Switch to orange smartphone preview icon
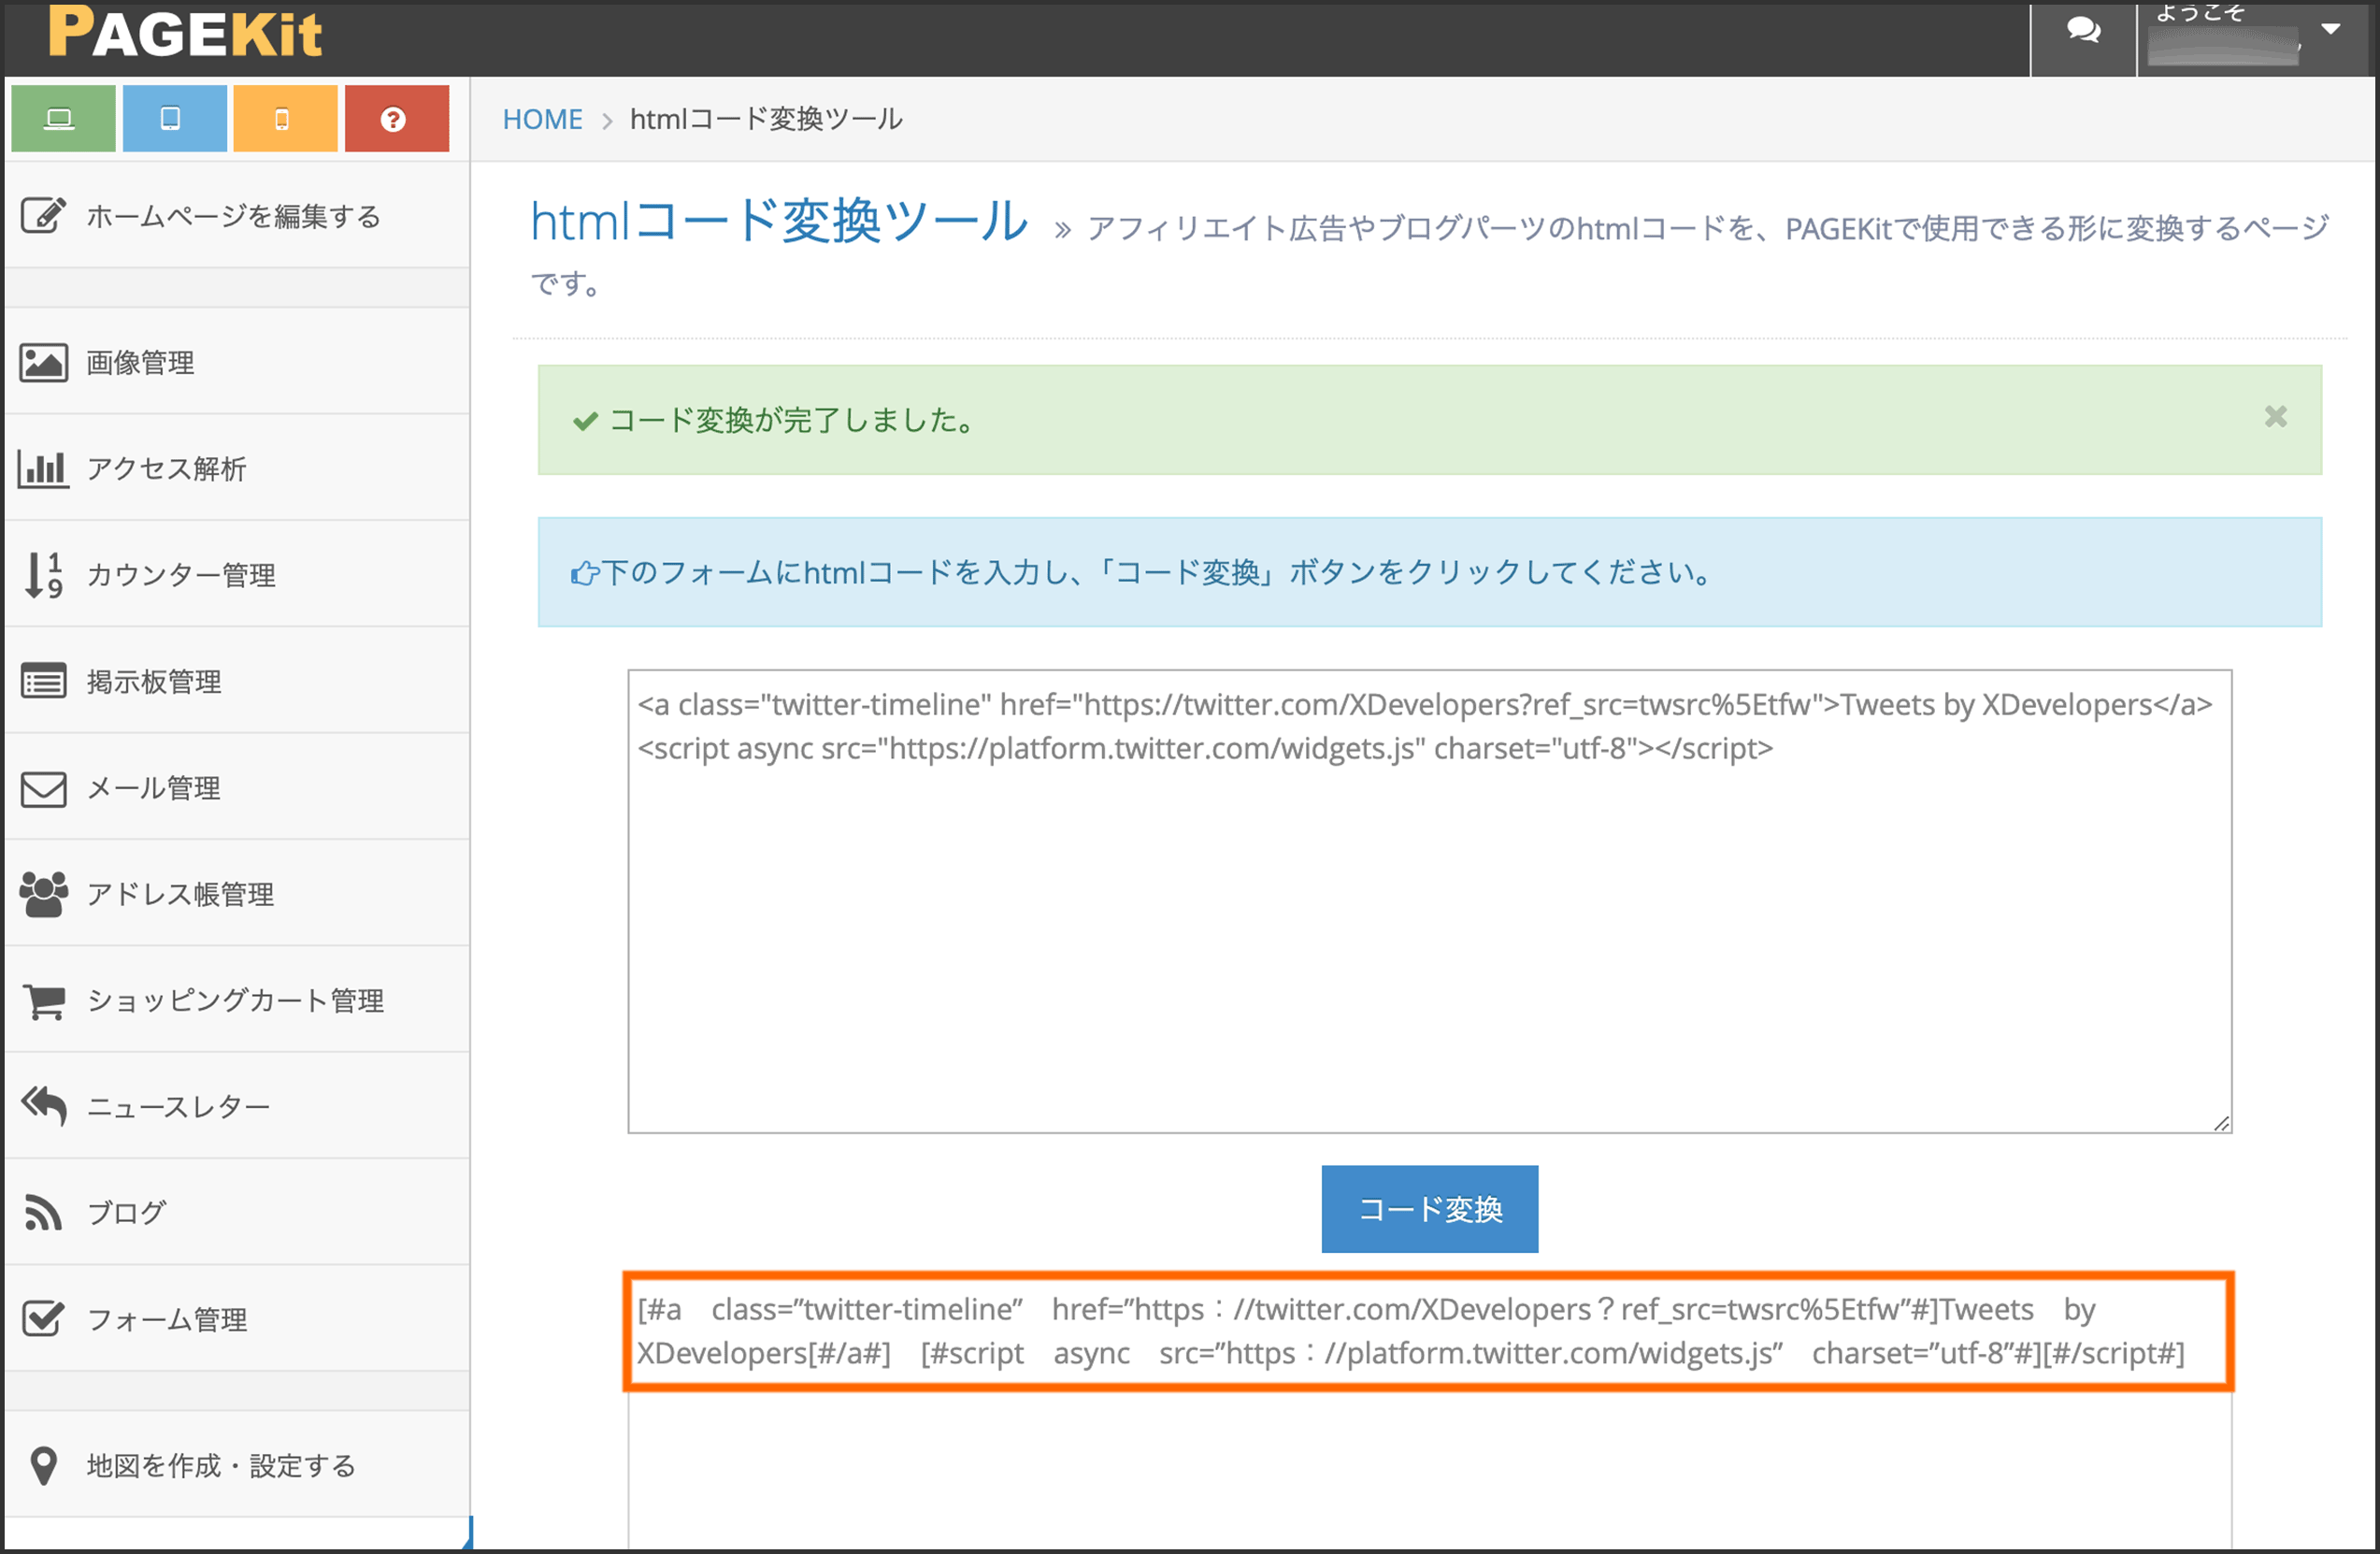This screenshot has height=1554, width=2380. 285,119
